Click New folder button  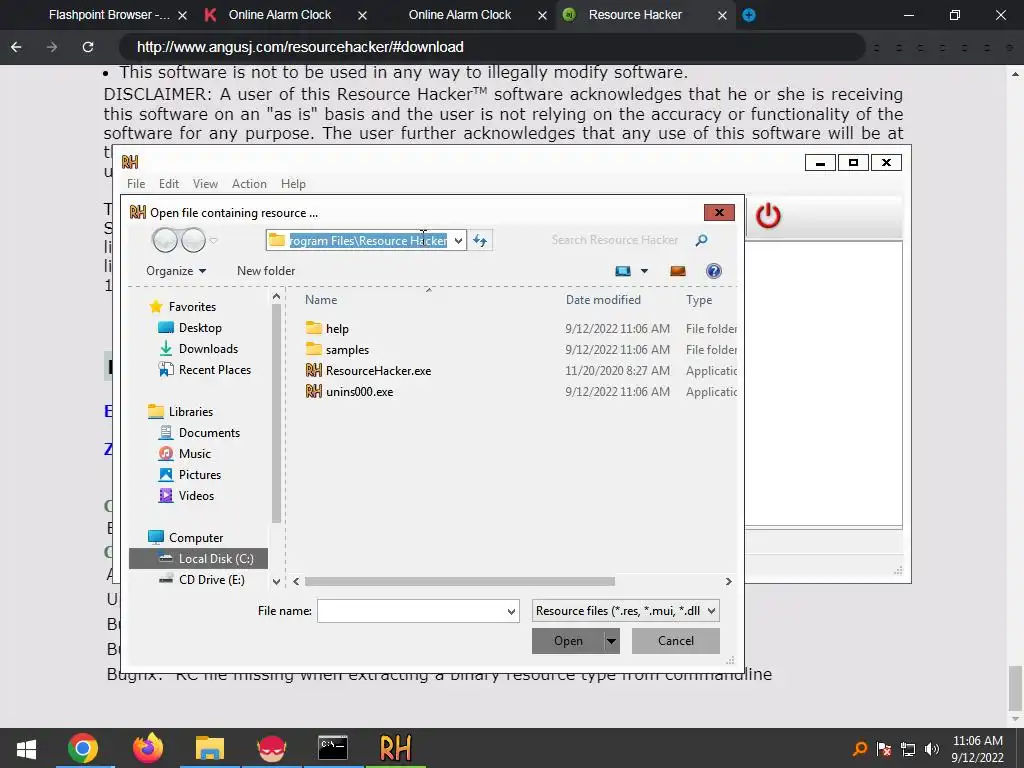pyautogui.click(x=266, y=271)
